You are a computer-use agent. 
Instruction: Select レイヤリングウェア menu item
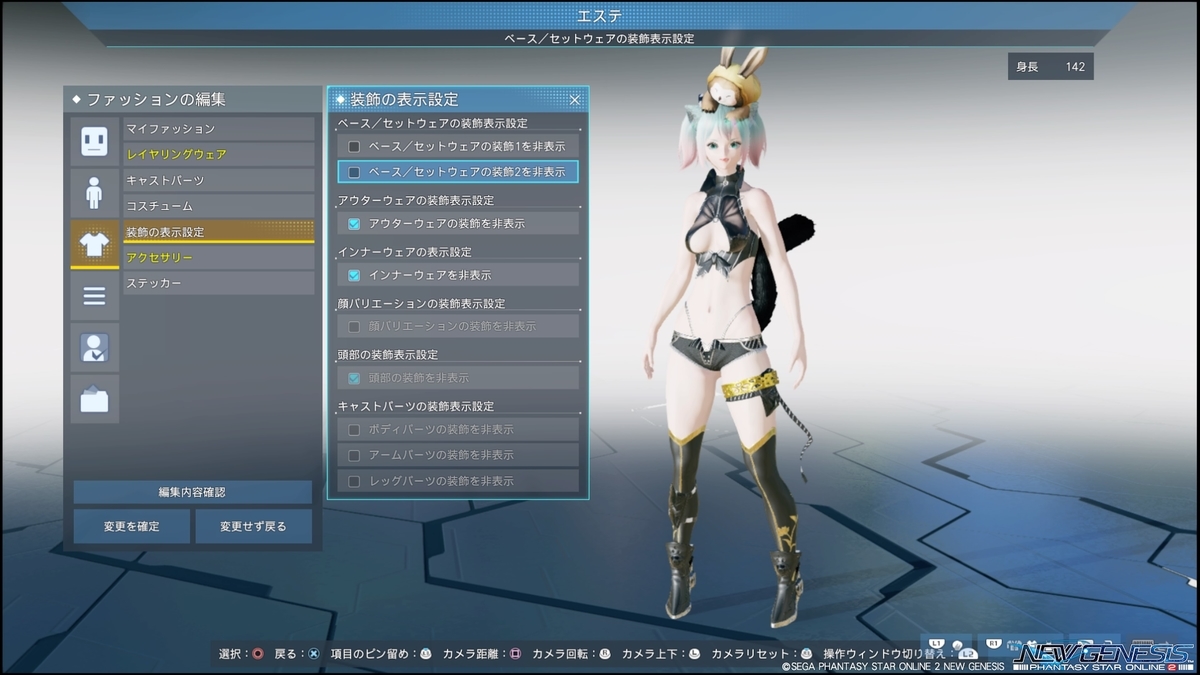pyautogui.click(x=219, y=155)
